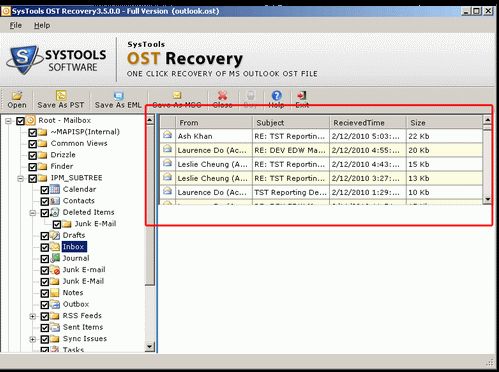Click the Exit toolbar icon
This screenshot has height=372, width=499.
302,96
